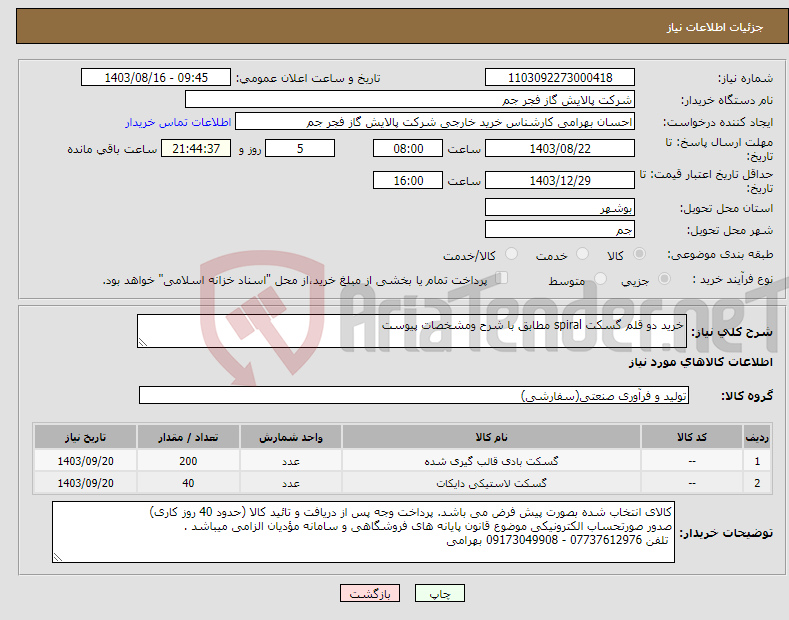The width and height of the screenshot is (789, 620).
Task: Click the quantity cell 40
Action: [x=188, y=483]
